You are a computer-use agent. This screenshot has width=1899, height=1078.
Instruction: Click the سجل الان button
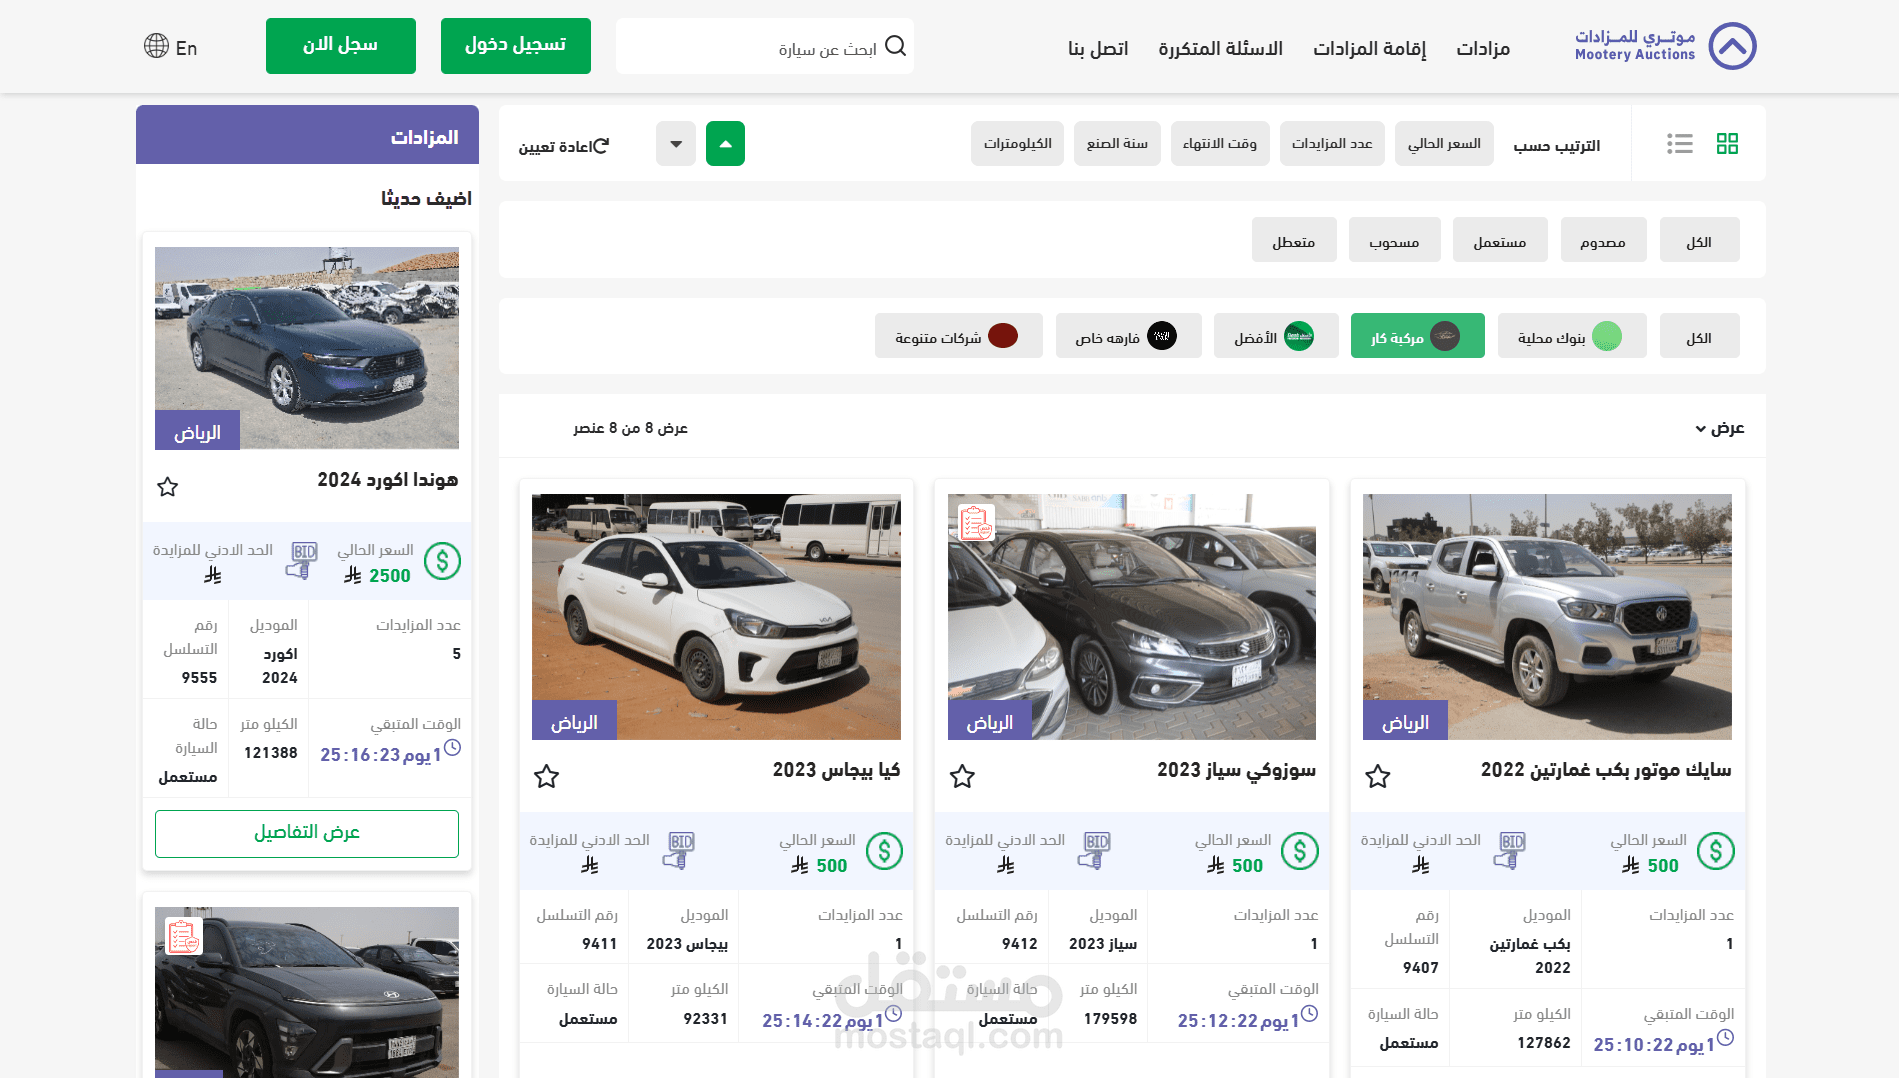[341, 46]
